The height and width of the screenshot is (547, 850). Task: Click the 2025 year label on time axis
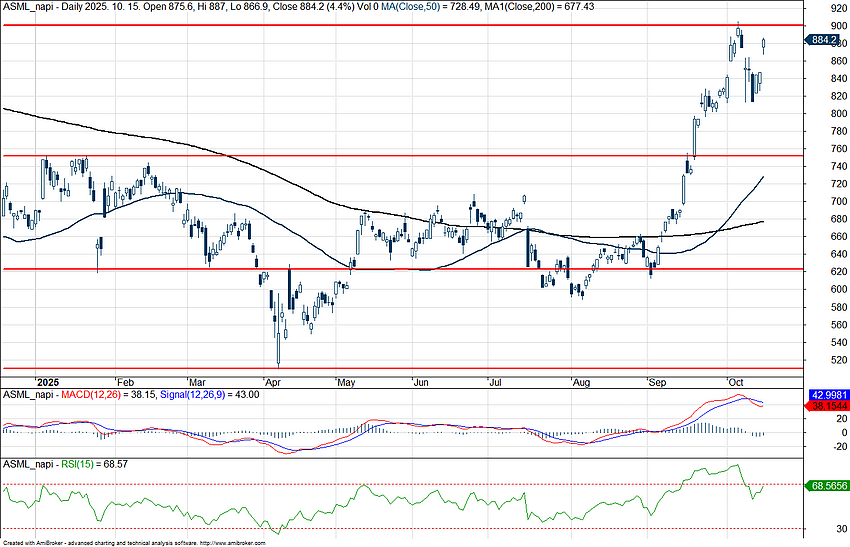pos(47,382)
